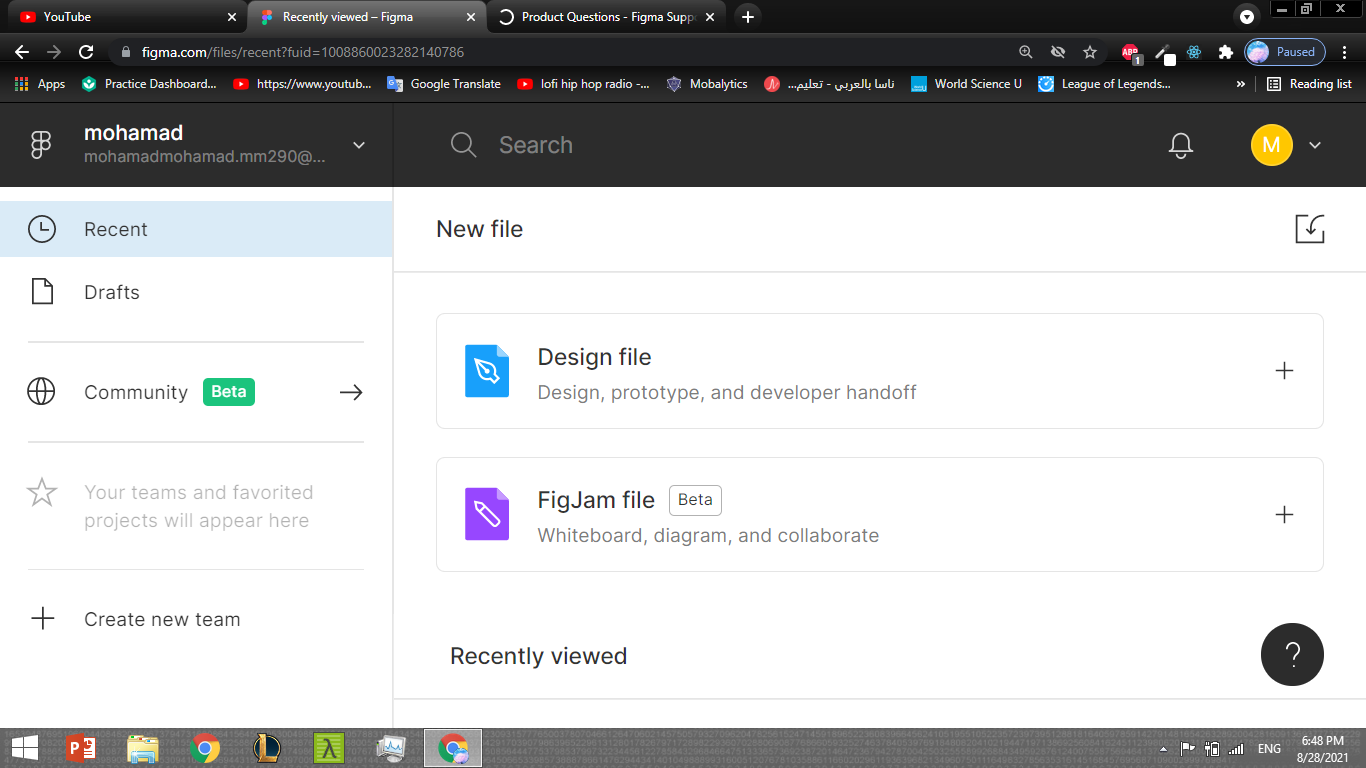1366x768 pixels.
Task: Click the plus on FigJam file card
Action: point(1284,514)
